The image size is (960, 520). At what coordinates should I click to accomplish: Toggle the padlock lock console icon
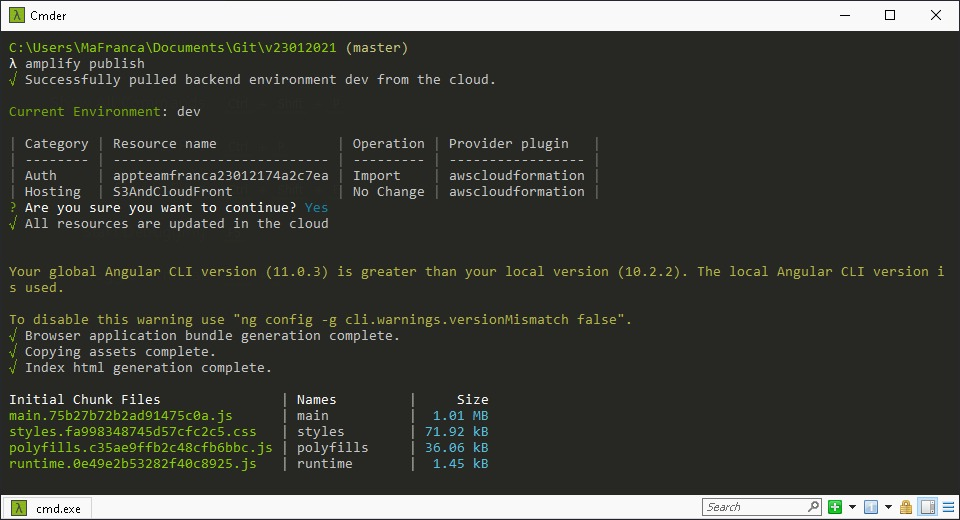pyautogui.click(x=906, y=507)
